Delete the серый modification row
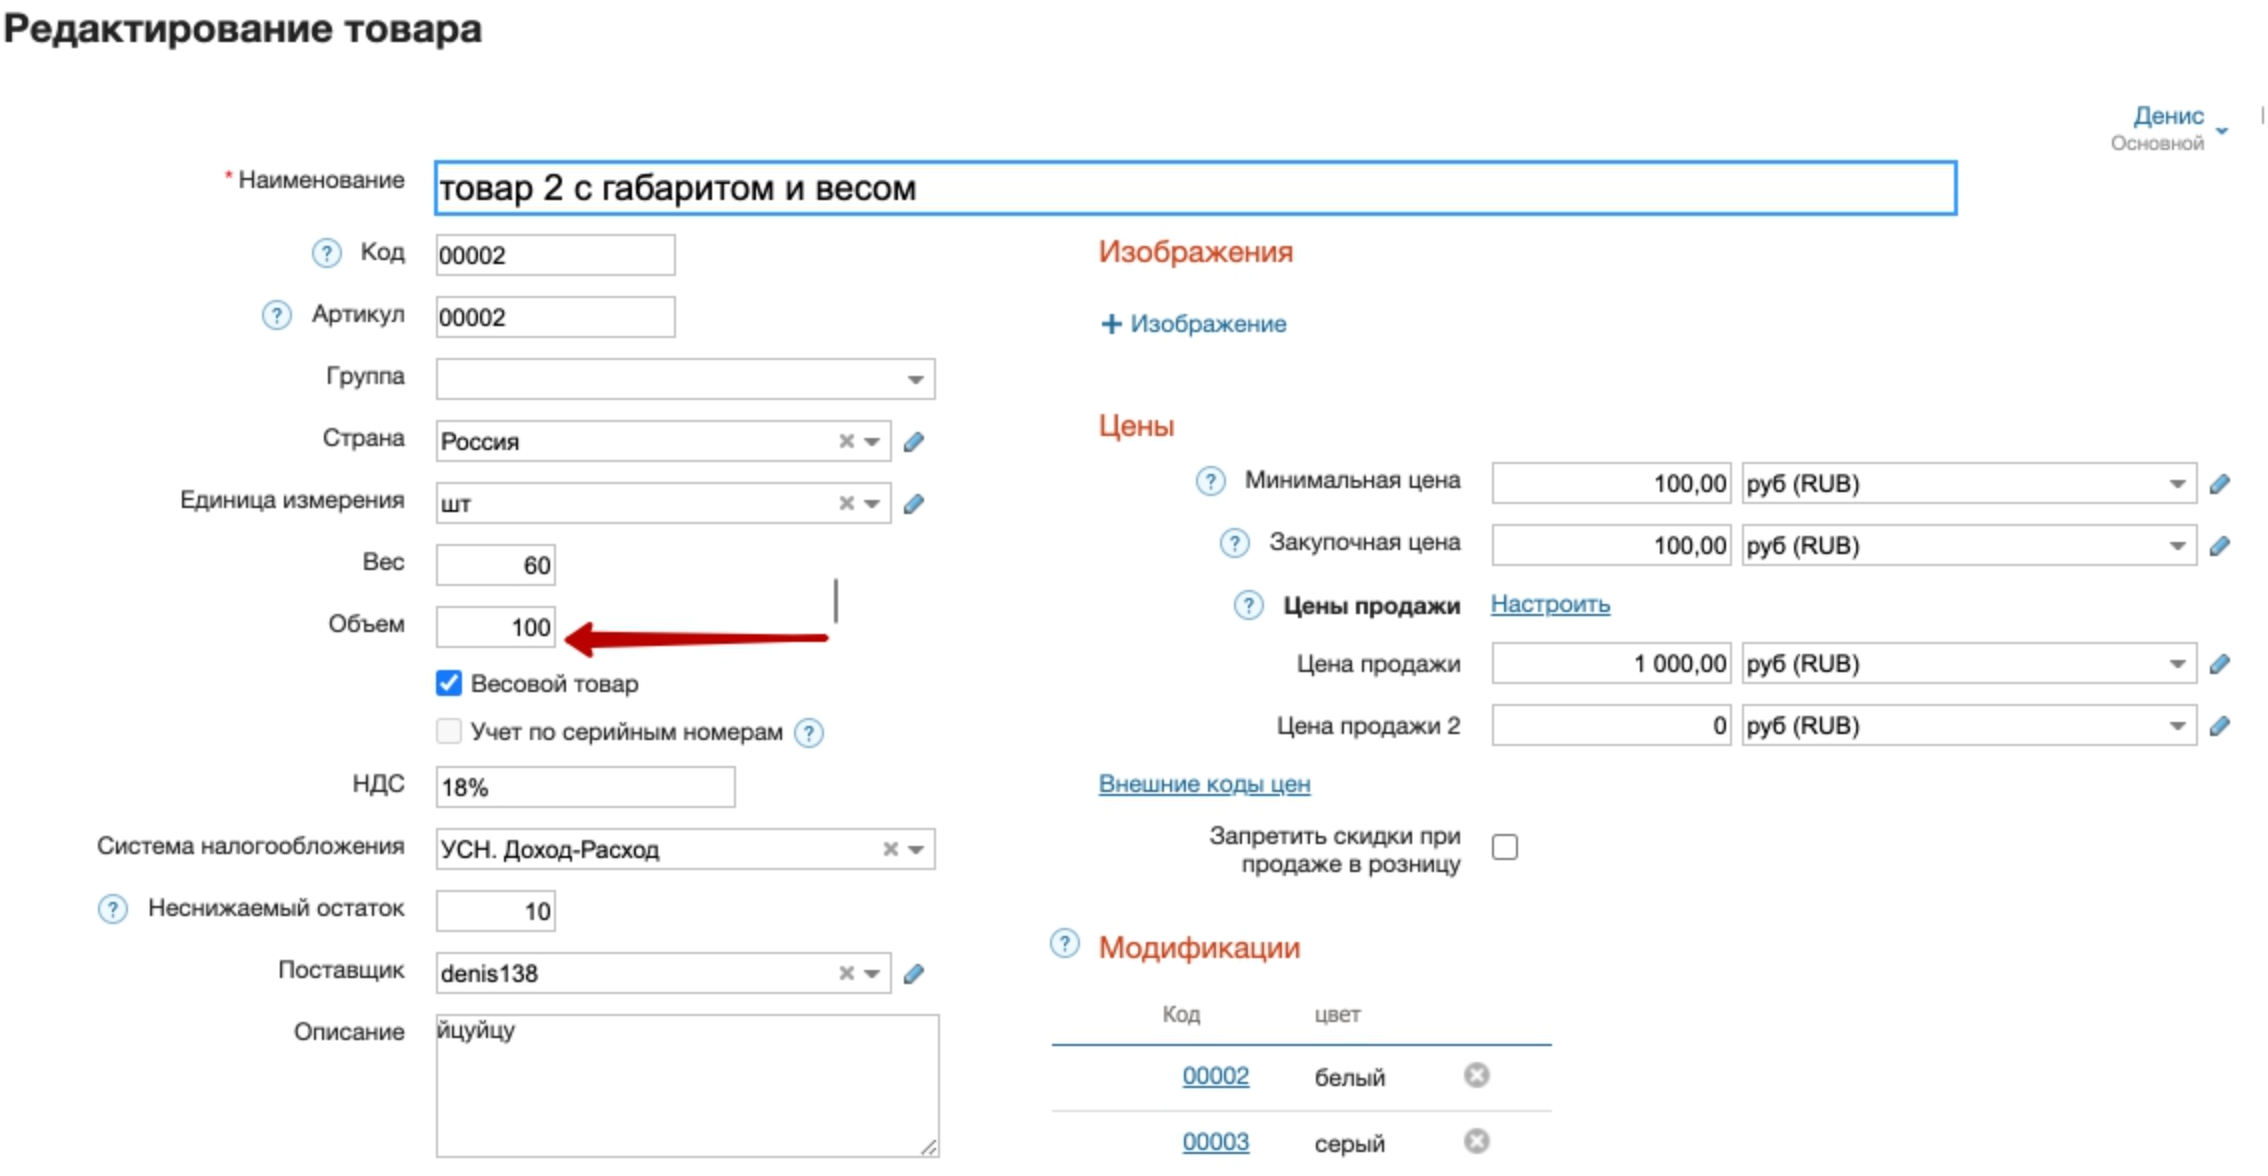Viewport: 2268px width, 1176px height. click(x=1476, y=1141)
